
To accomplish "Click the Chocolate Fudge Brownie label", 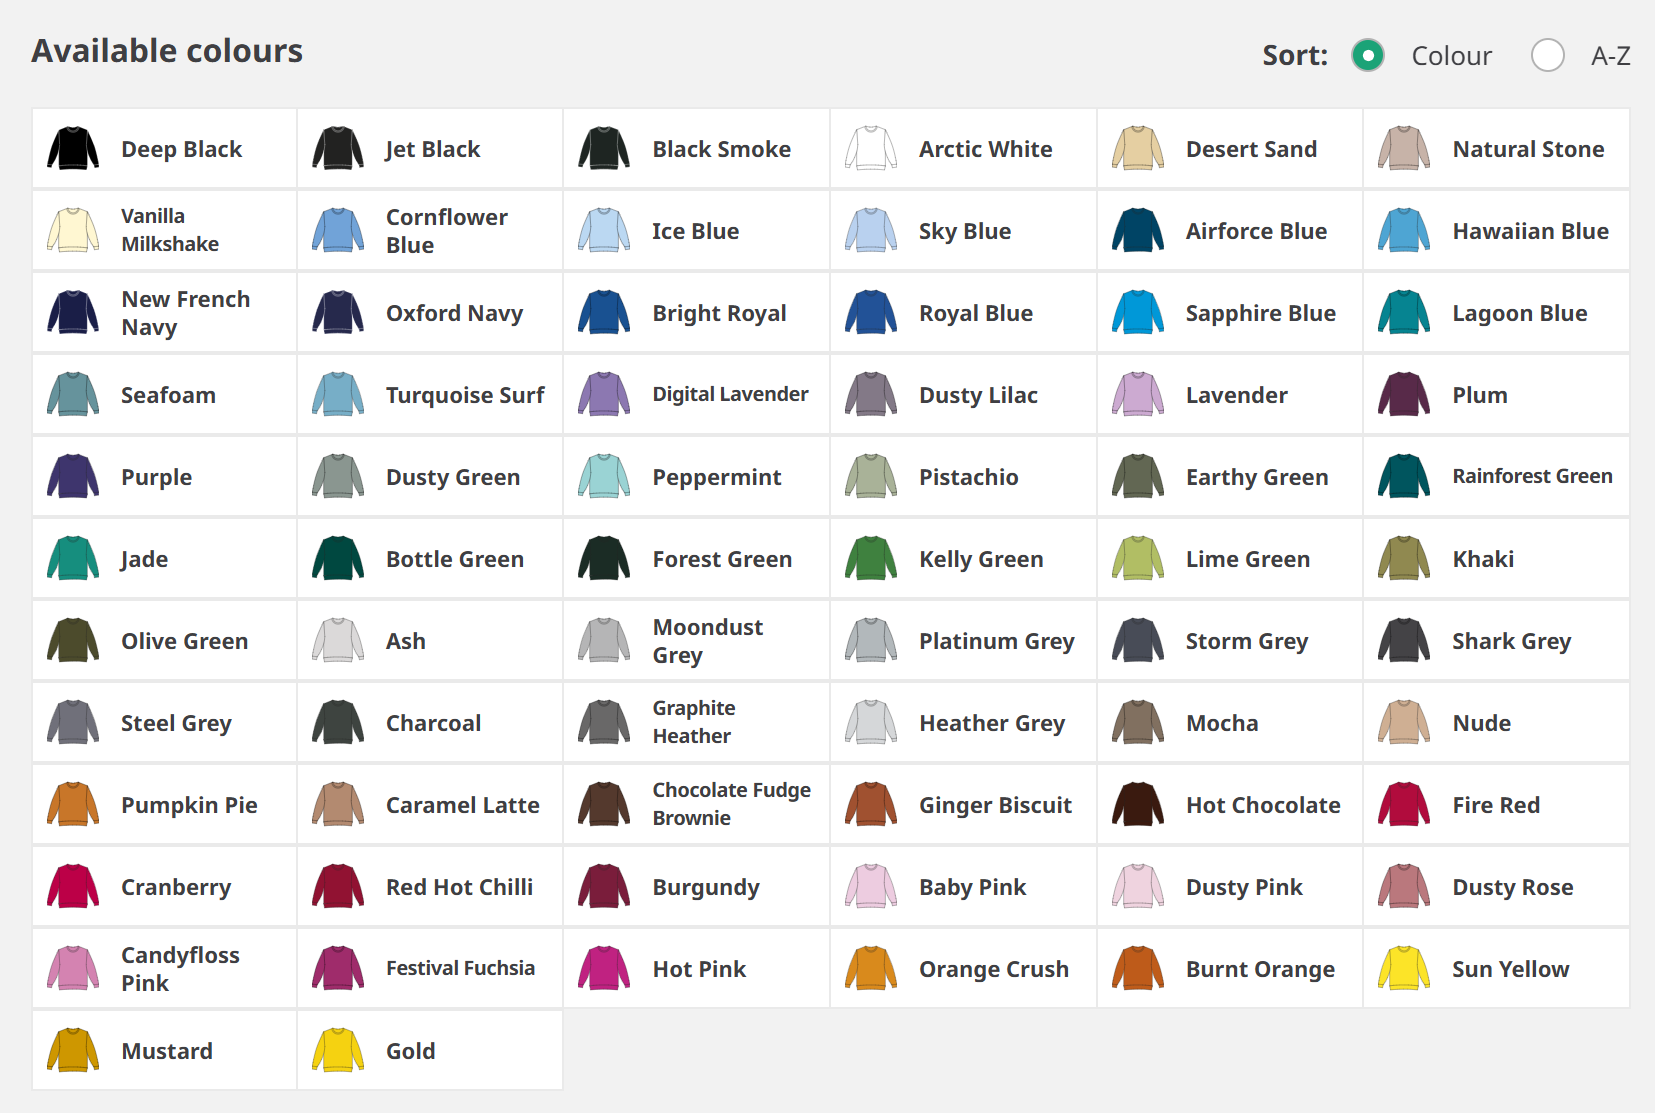I will 731,804.
